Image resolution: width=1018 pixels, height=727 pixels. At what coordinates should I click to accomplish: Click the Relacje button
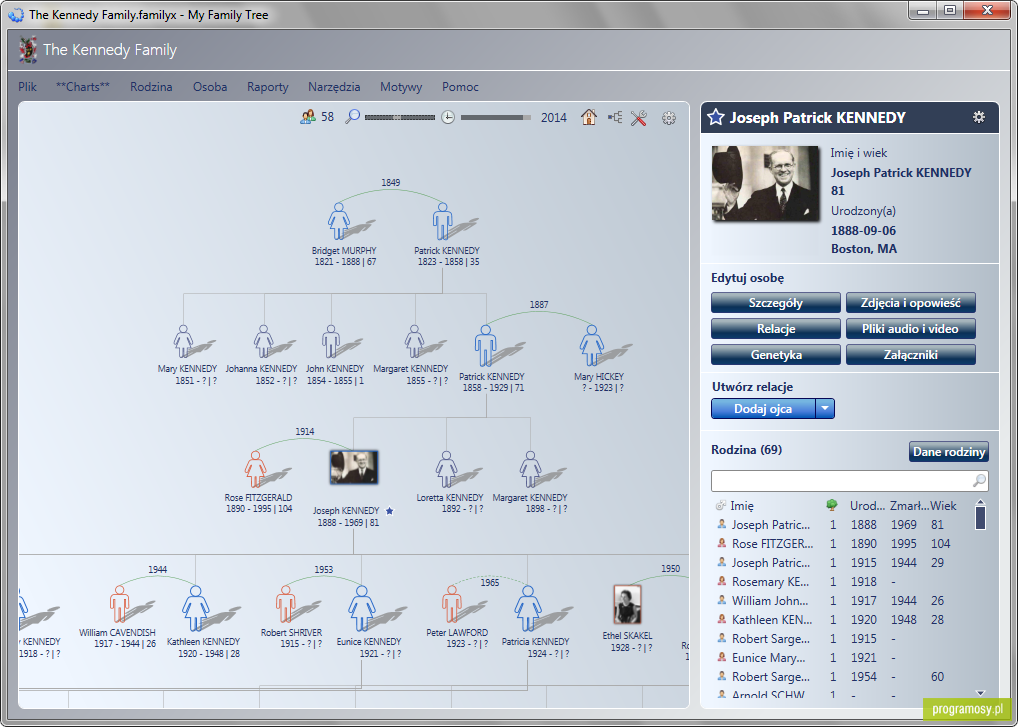pos(776,328)
